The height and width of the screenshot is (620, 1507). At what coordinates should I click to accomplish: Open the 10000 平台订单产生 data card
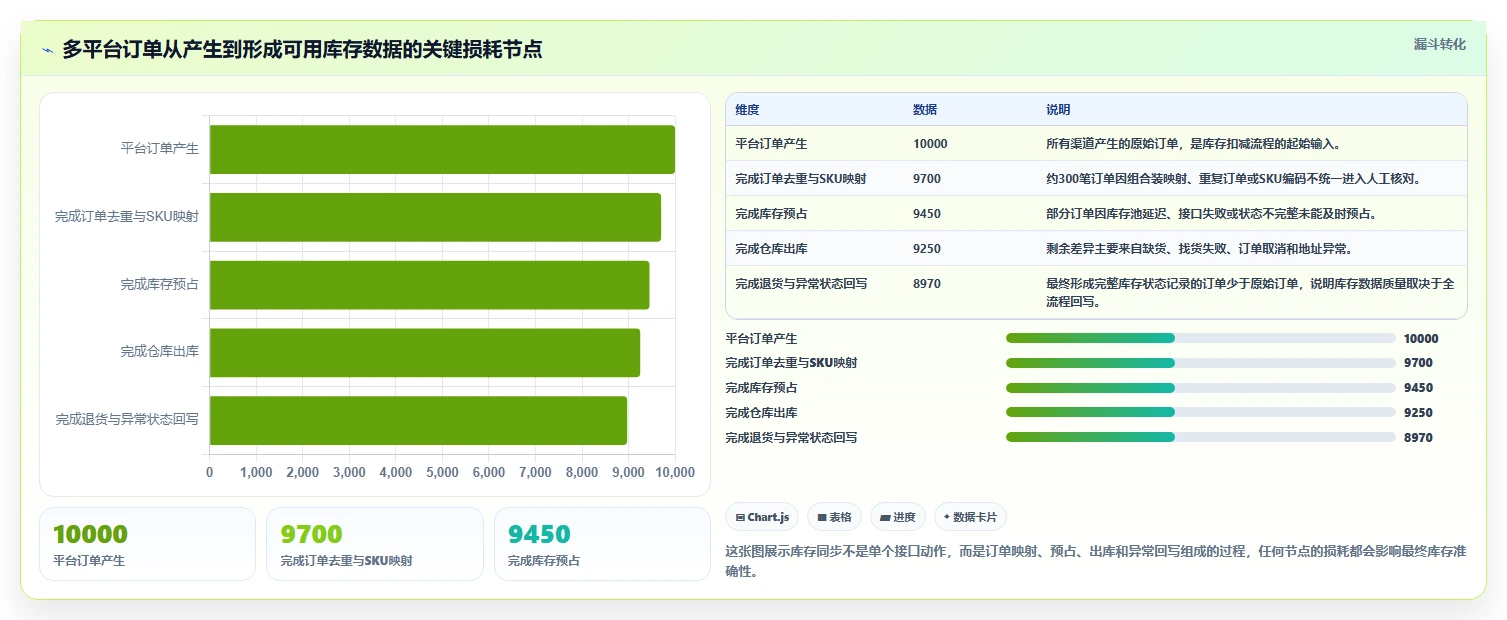point(148,544)
